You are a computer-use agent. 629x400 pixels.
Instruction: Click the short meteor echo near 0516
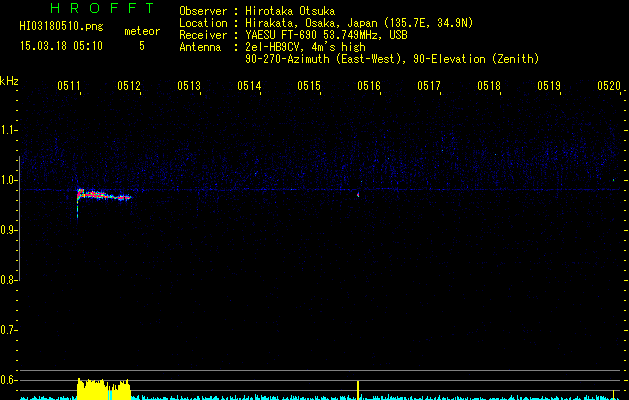[x=358, y=195]
